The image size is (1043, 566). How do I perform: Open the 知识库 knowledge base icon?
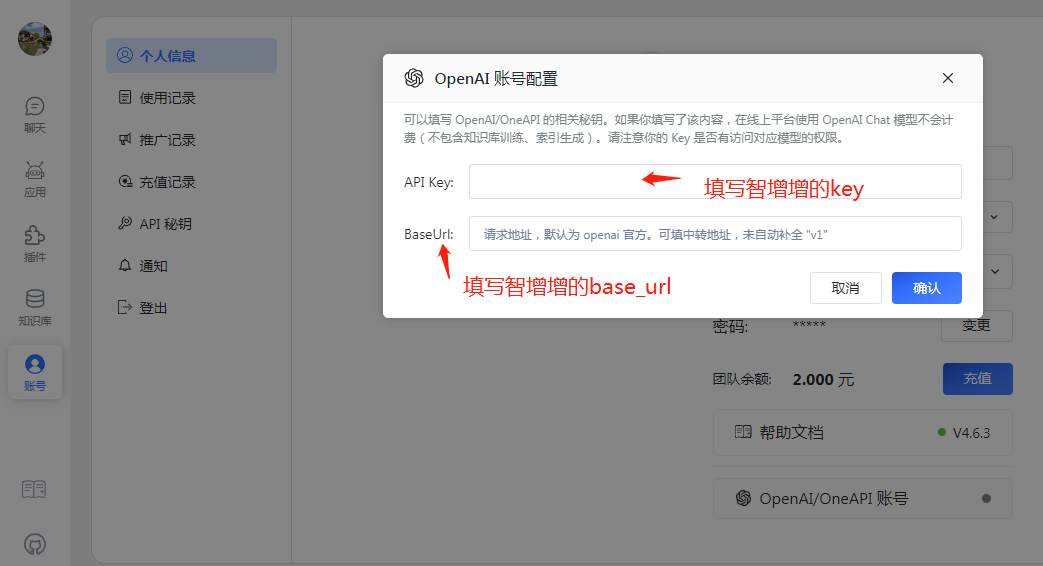coord(35,307)
